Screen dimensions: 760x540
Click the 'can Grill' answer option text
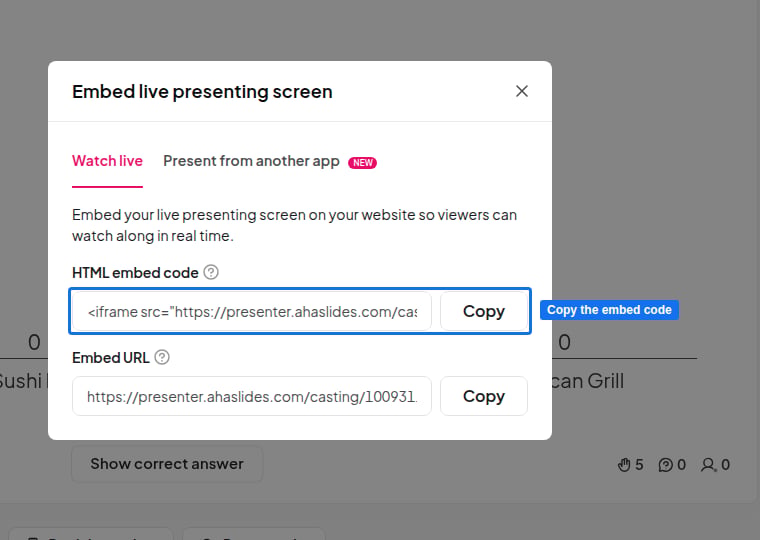(587, 381)
